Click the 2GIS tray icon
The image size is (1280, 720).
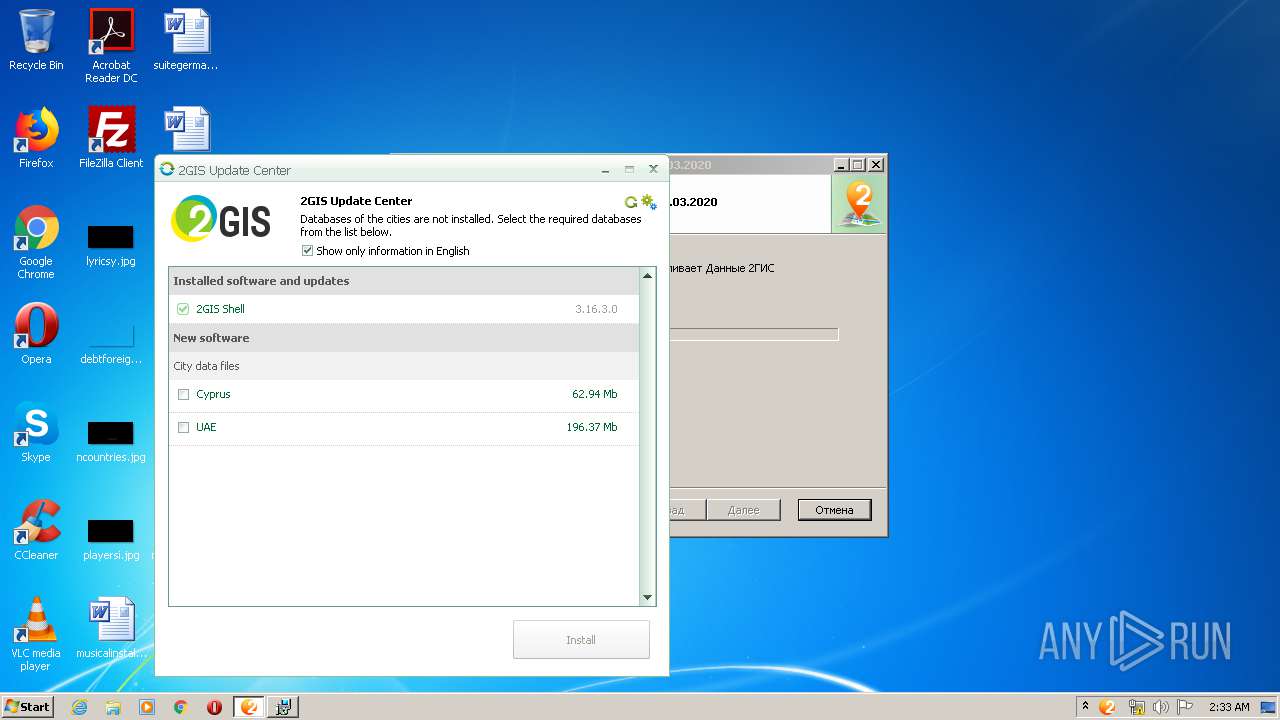click(1107, 707)
